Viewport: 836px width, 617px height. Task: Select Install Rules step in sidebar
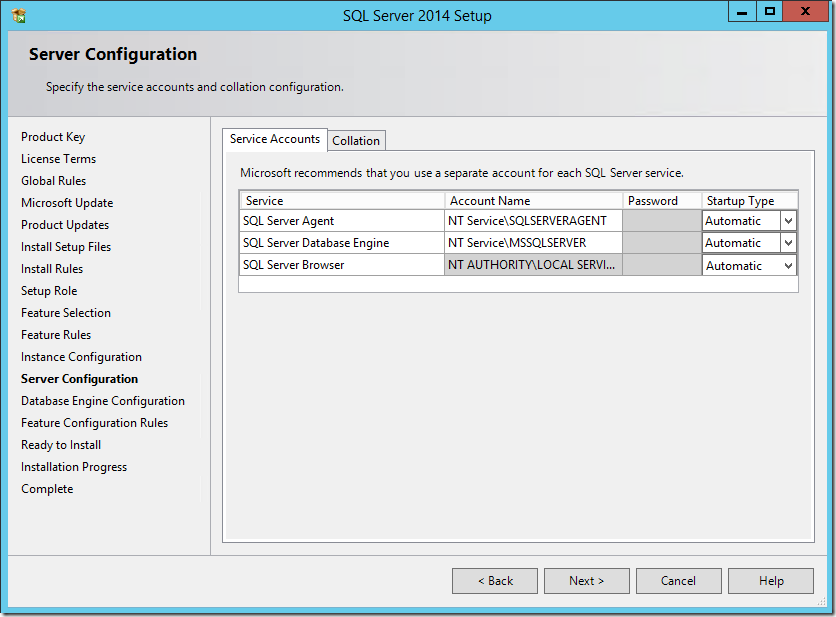(52, 269)
